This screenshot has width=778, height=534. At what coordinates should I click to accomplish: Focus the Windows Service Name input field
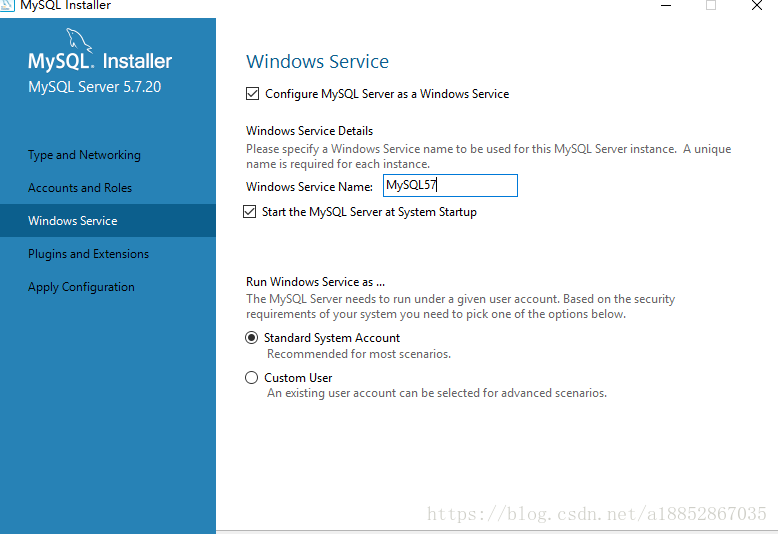tap(450, 185)
